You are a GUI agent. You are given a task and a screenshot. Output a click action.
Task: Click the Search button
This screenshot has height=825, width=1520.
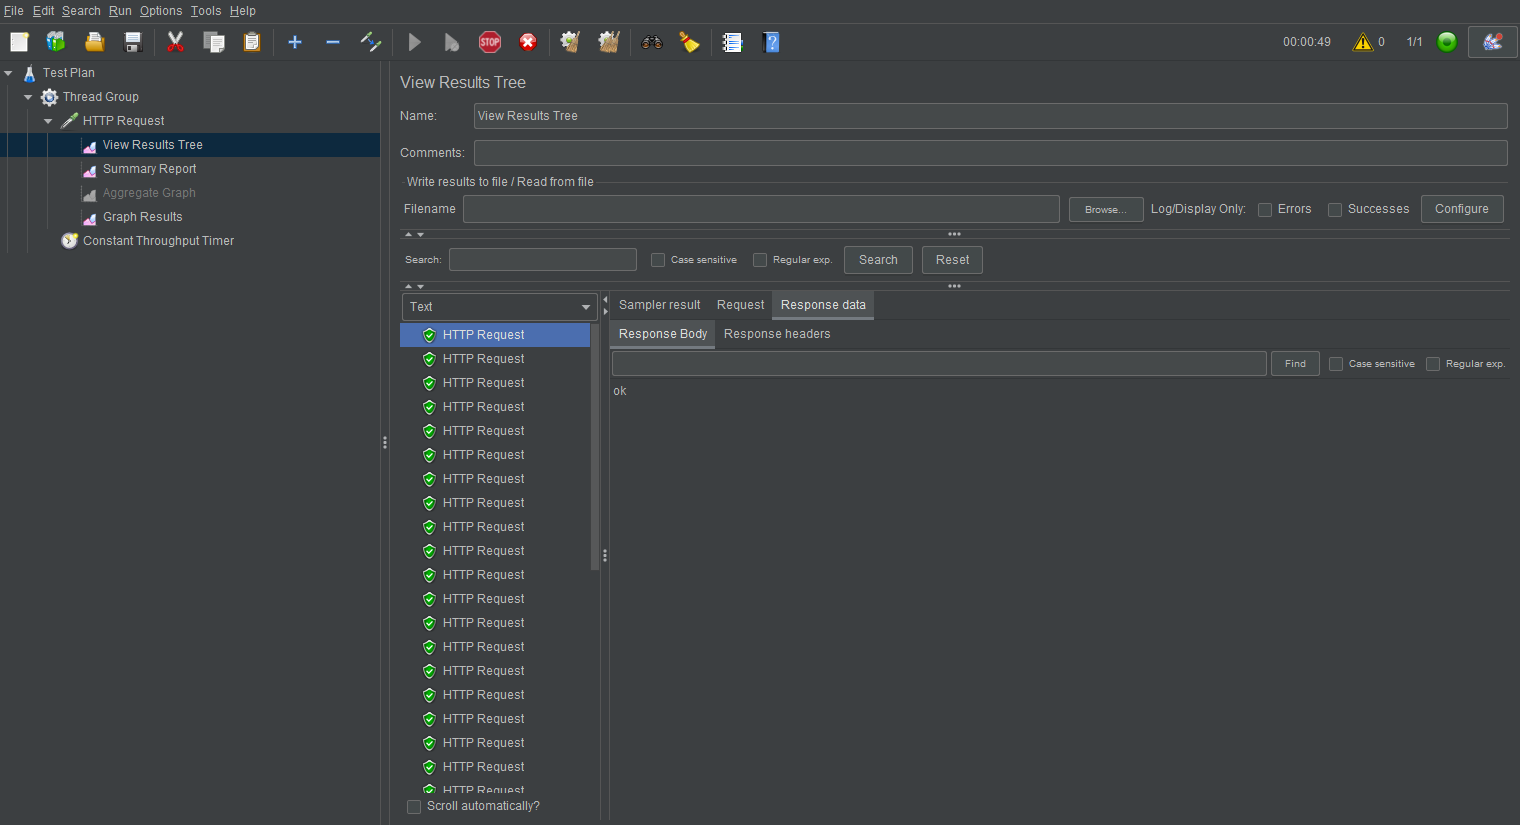pyautogui.click(x=878, y=260)
